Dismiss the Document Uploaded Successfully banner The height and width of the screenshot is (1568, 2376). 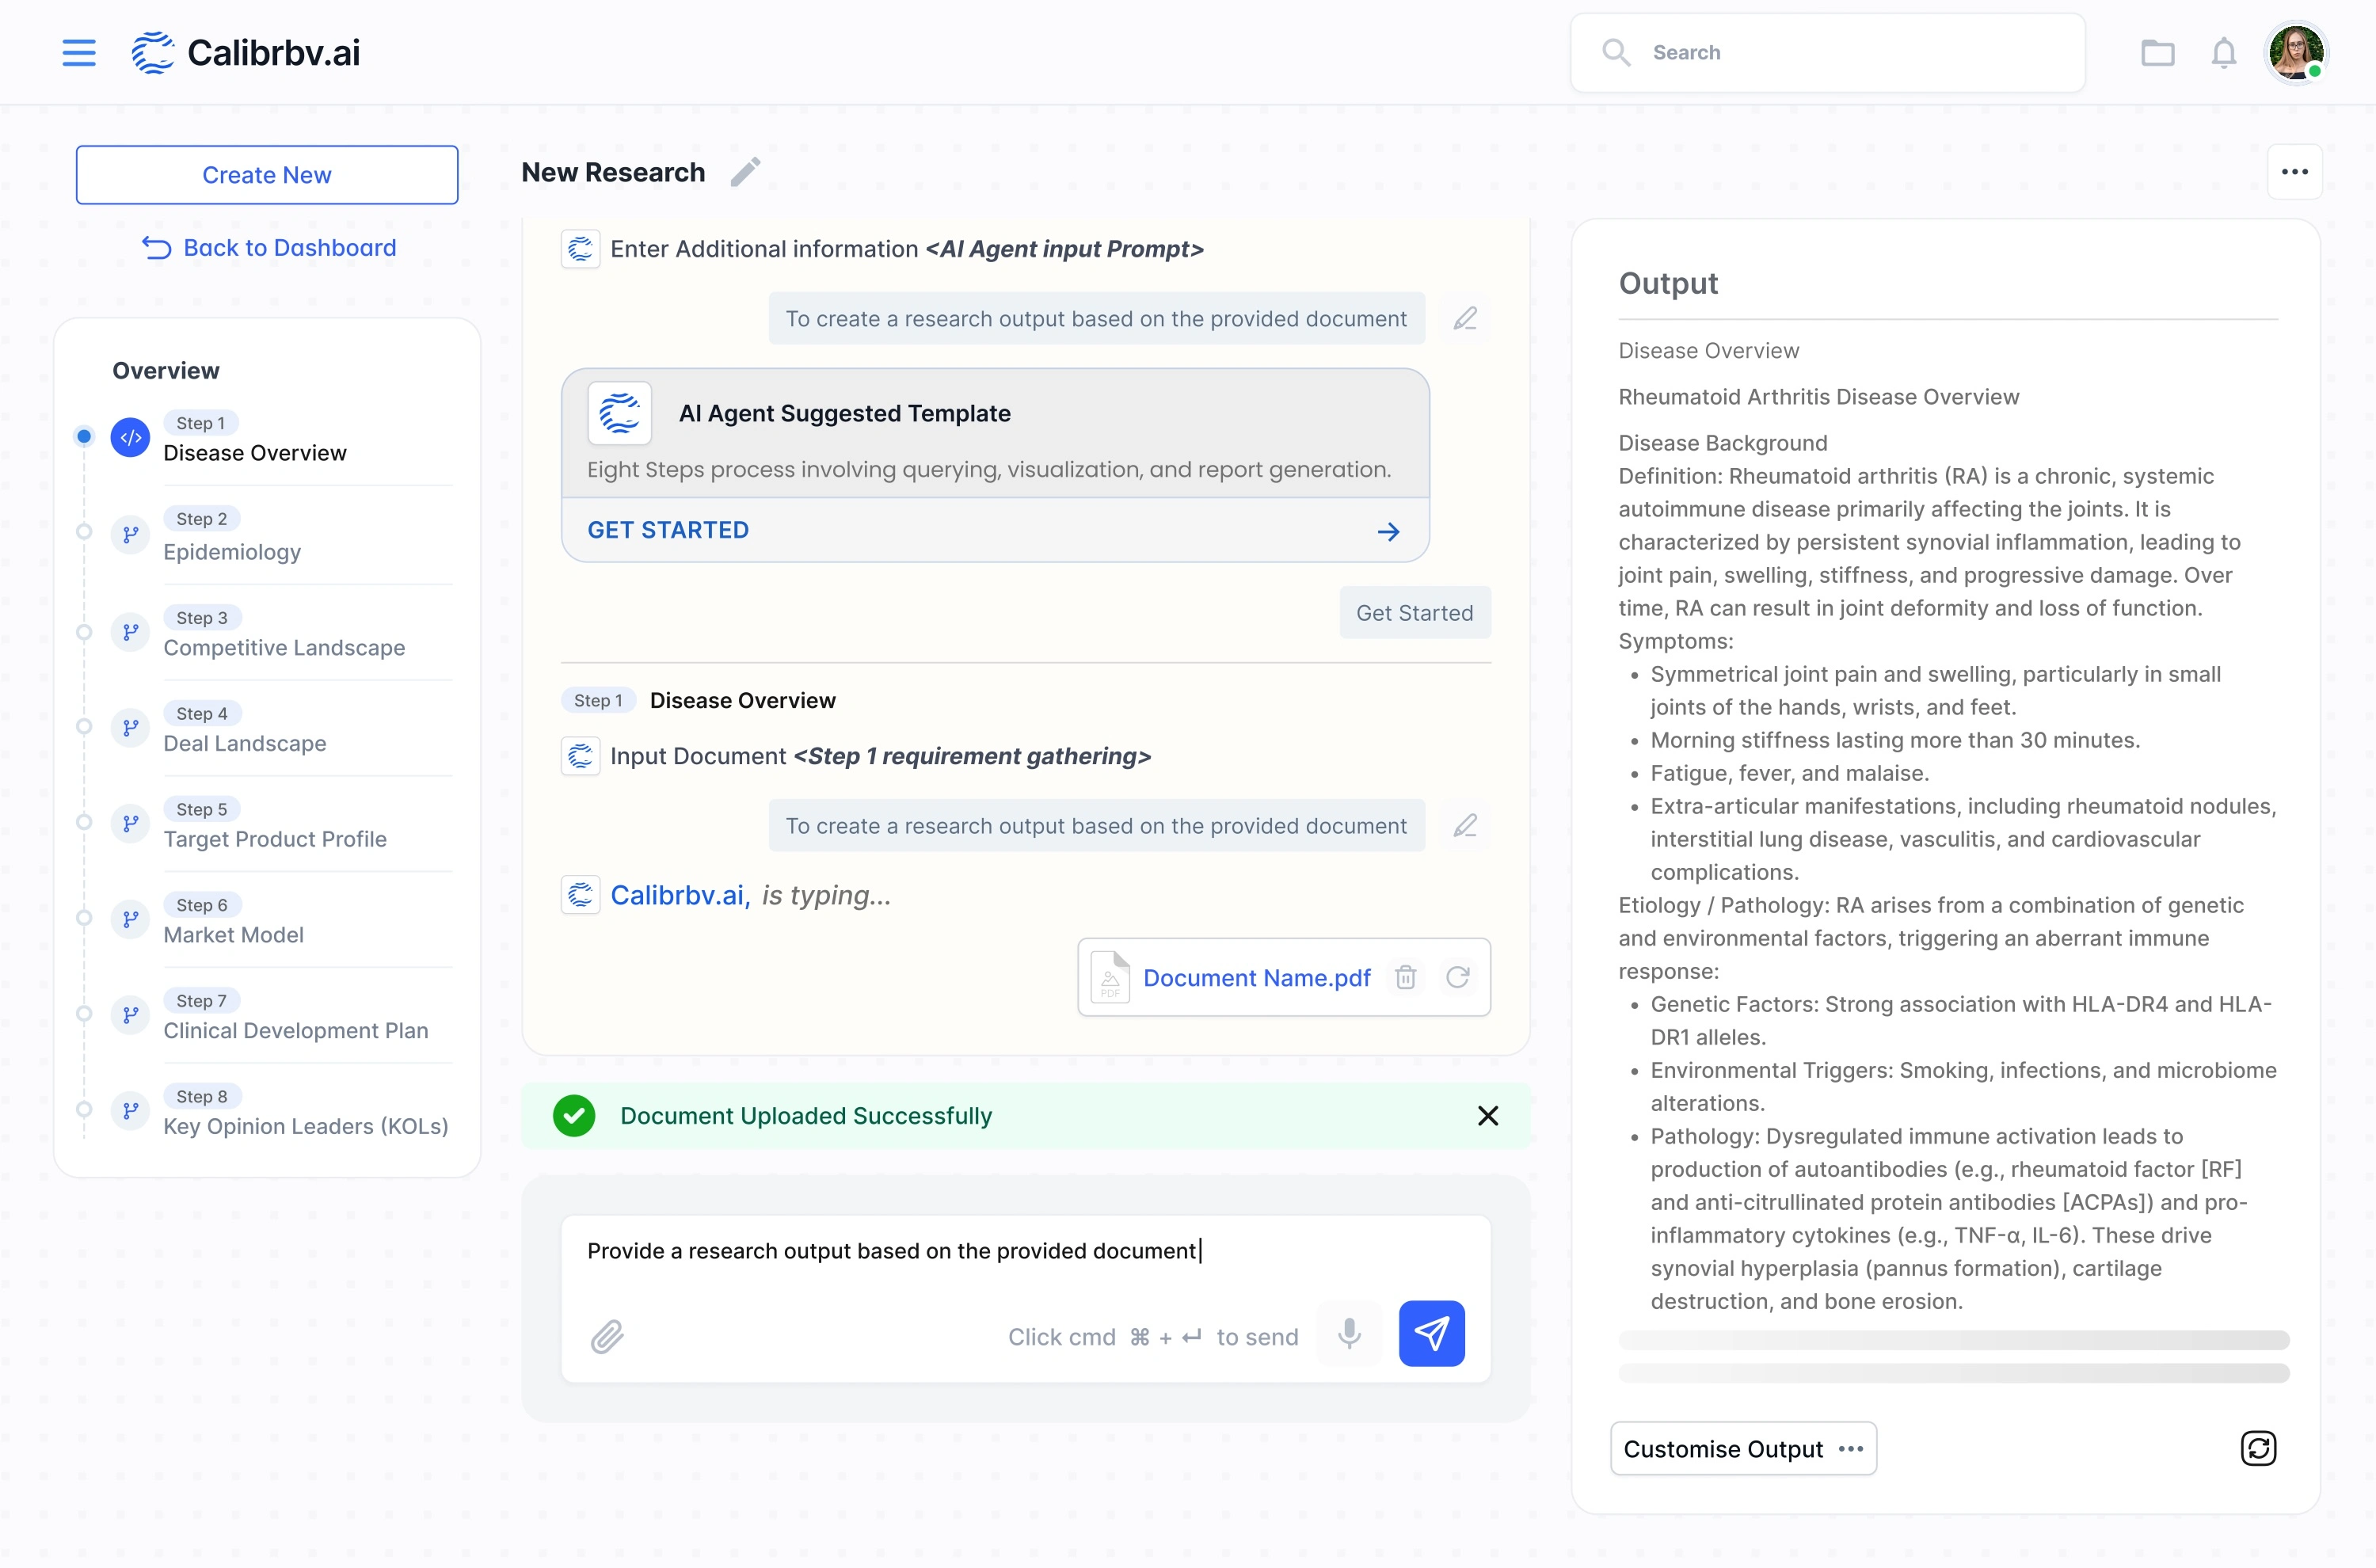(1487, 1115)
